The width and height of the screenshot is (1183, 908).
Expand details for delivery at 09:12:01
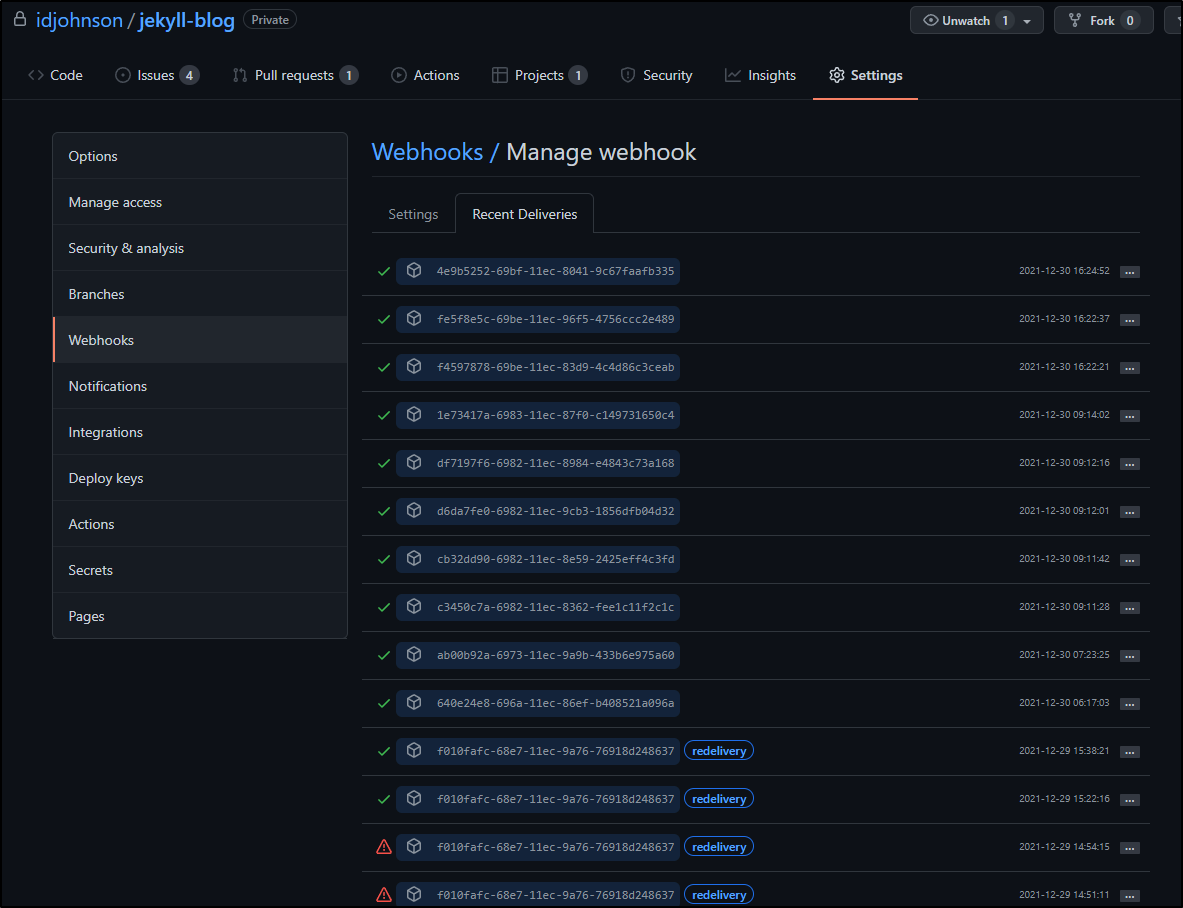click(1129, 512)
